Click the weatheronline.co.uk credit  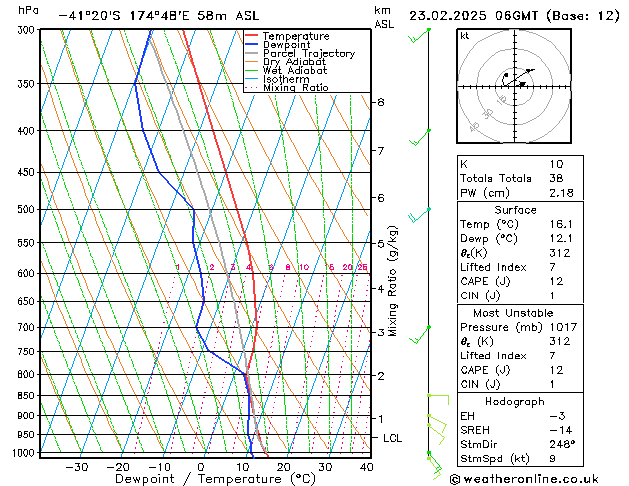524,479
